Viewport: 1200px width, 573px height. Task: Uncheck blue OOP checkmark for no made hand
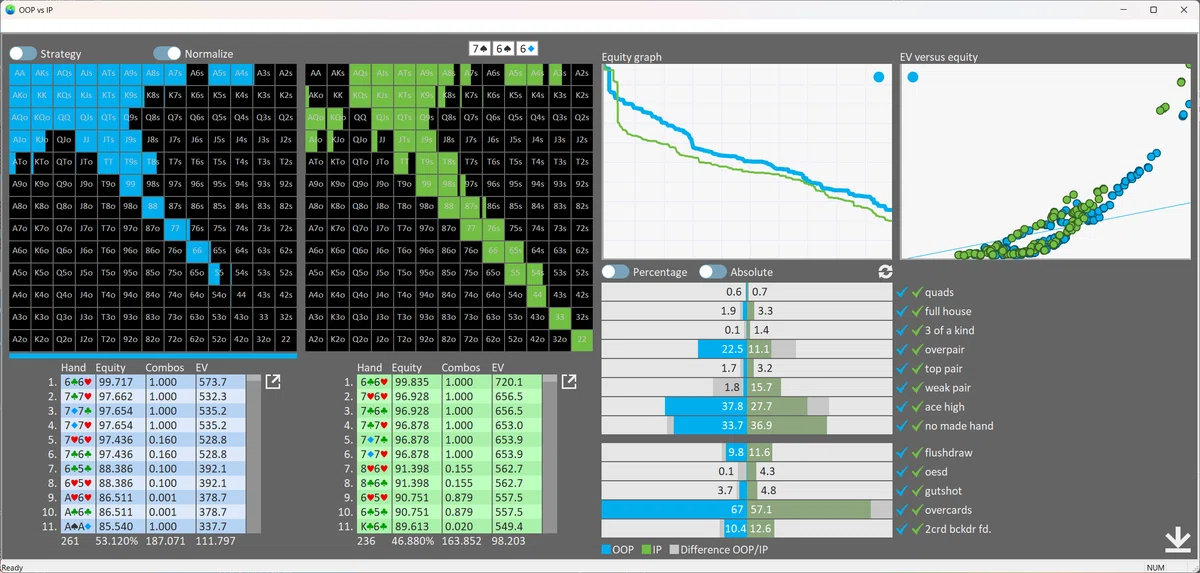click(902, 425)
